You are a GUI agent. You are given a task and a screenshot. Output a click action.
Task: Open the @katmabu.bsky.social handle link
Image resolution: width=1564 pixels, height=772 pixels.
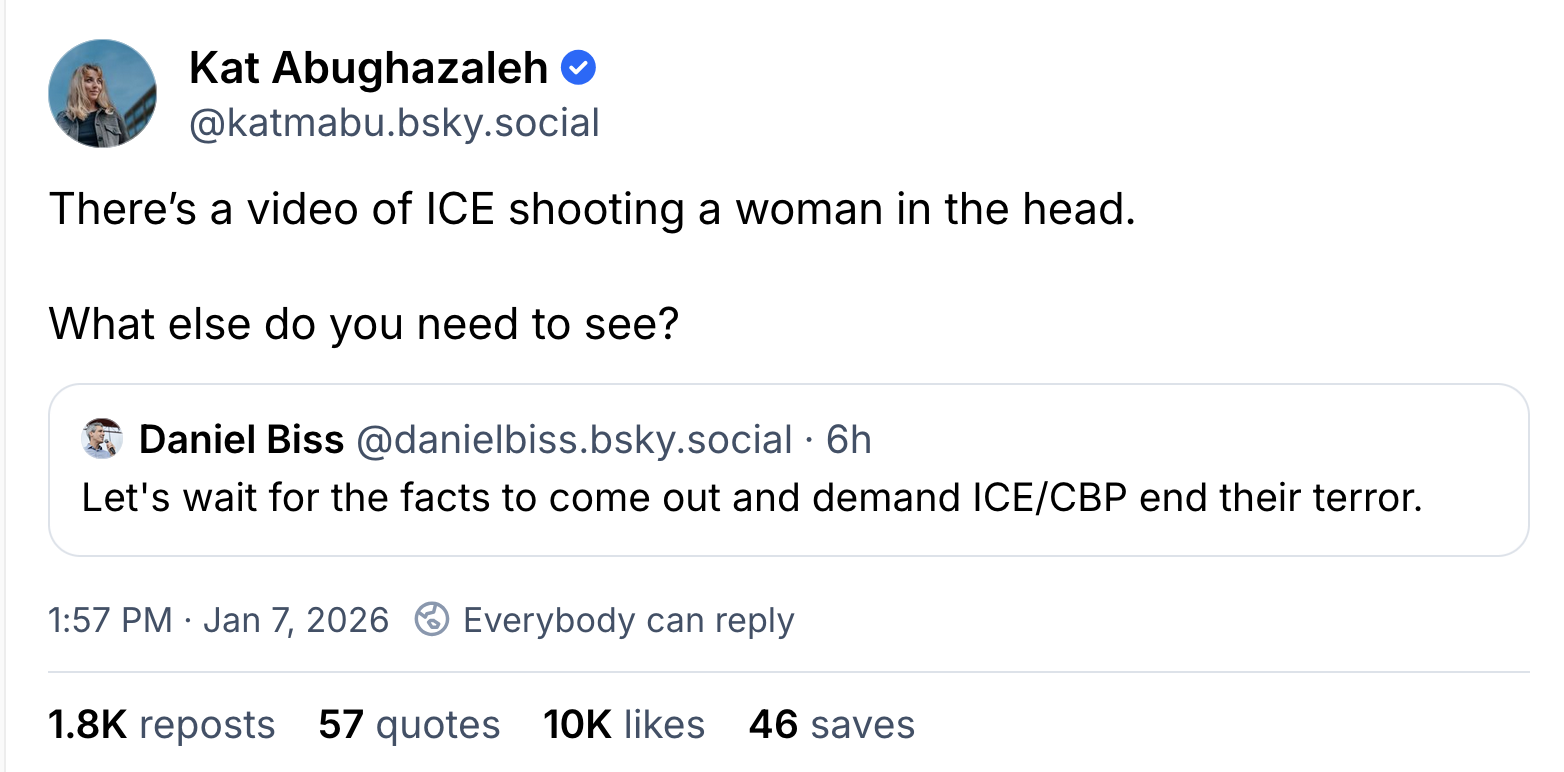tap(394, 122)
